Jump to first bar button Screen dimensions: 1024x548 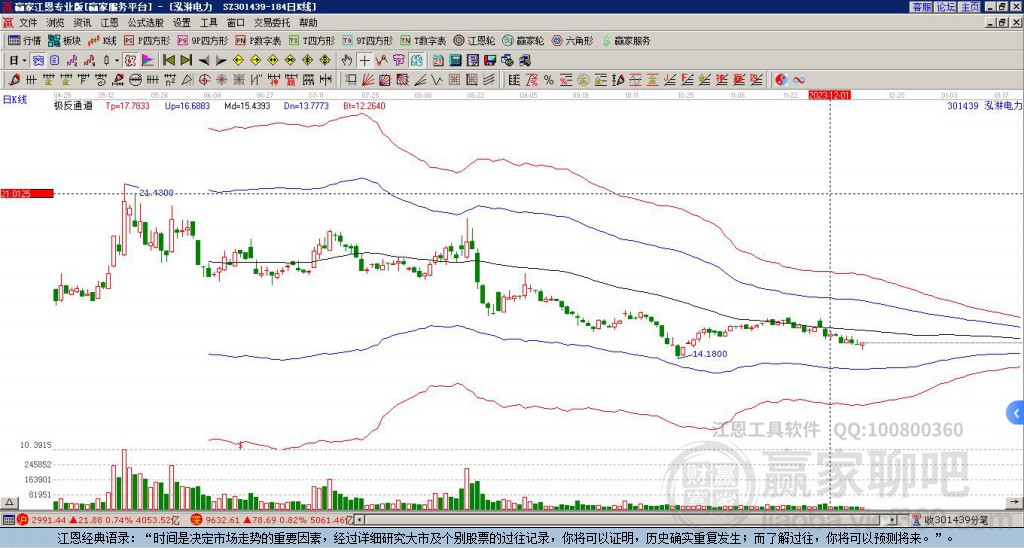coord(168,61)
